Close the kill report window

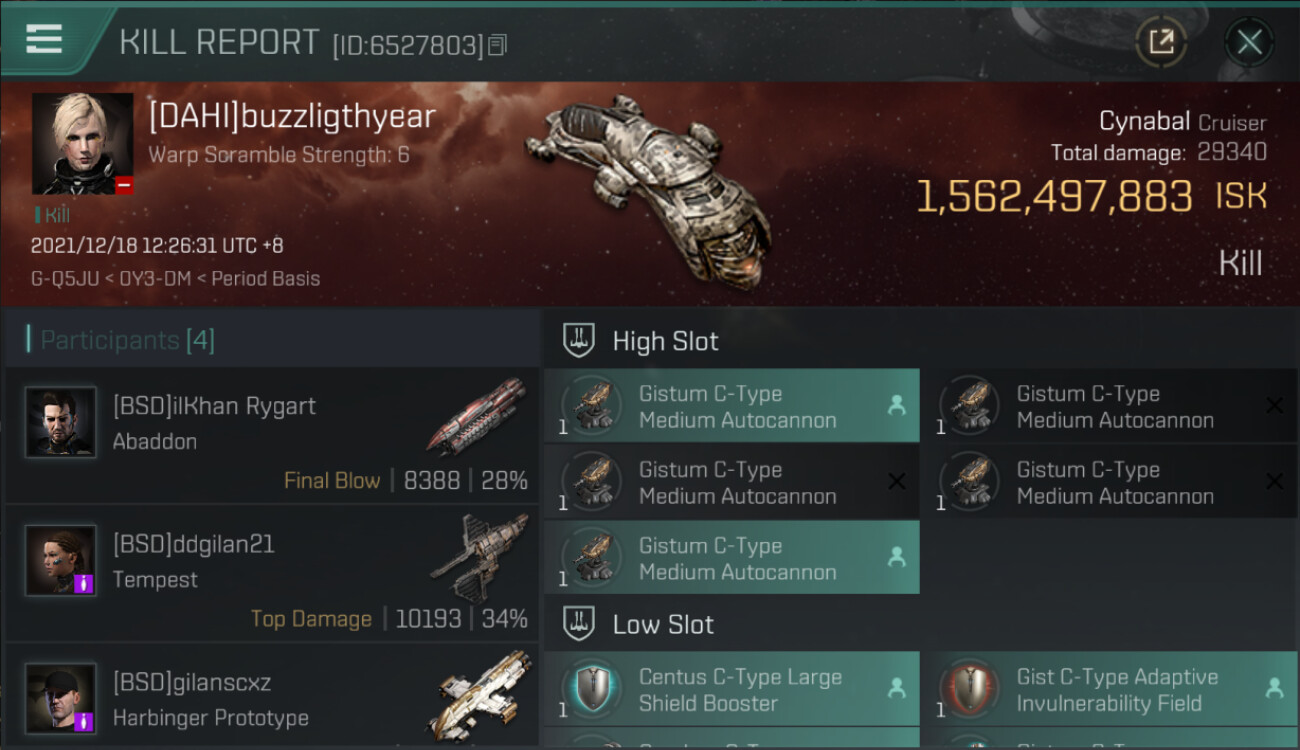pos(1249,42)
